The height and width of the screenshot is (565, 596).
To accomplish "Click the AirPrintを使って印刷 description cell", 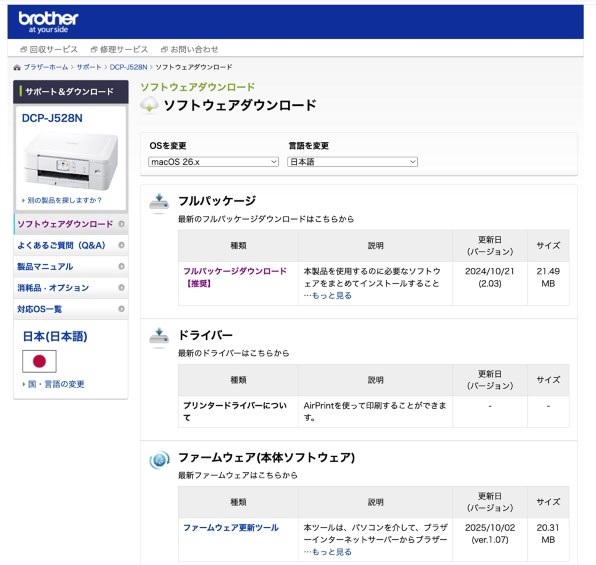I will [x=375, y=411].
